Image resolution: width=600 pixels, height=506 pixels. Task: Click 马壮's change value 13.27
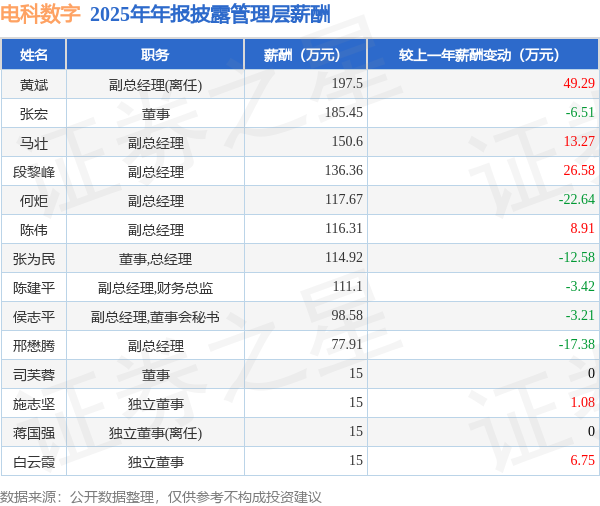coord(579,142)
